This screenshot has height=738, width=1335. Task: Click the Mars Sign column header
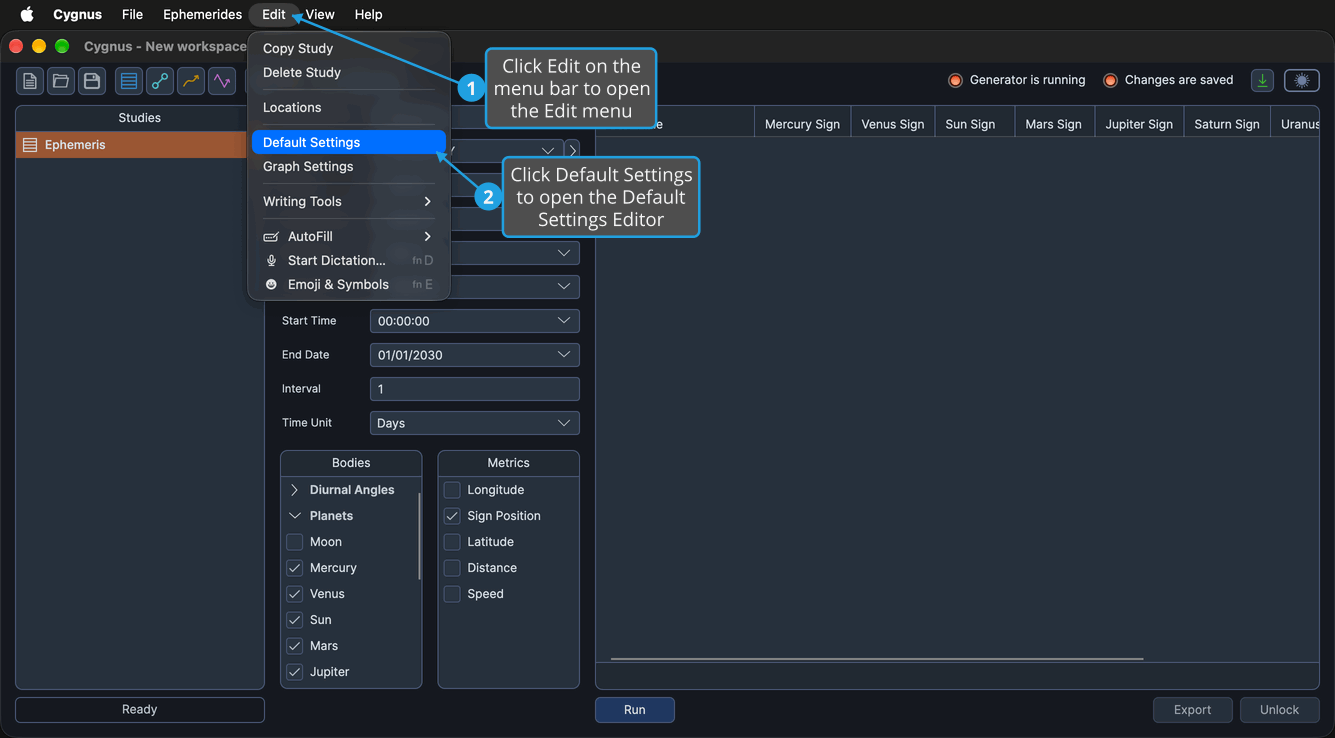click(x=1054, y=124)
